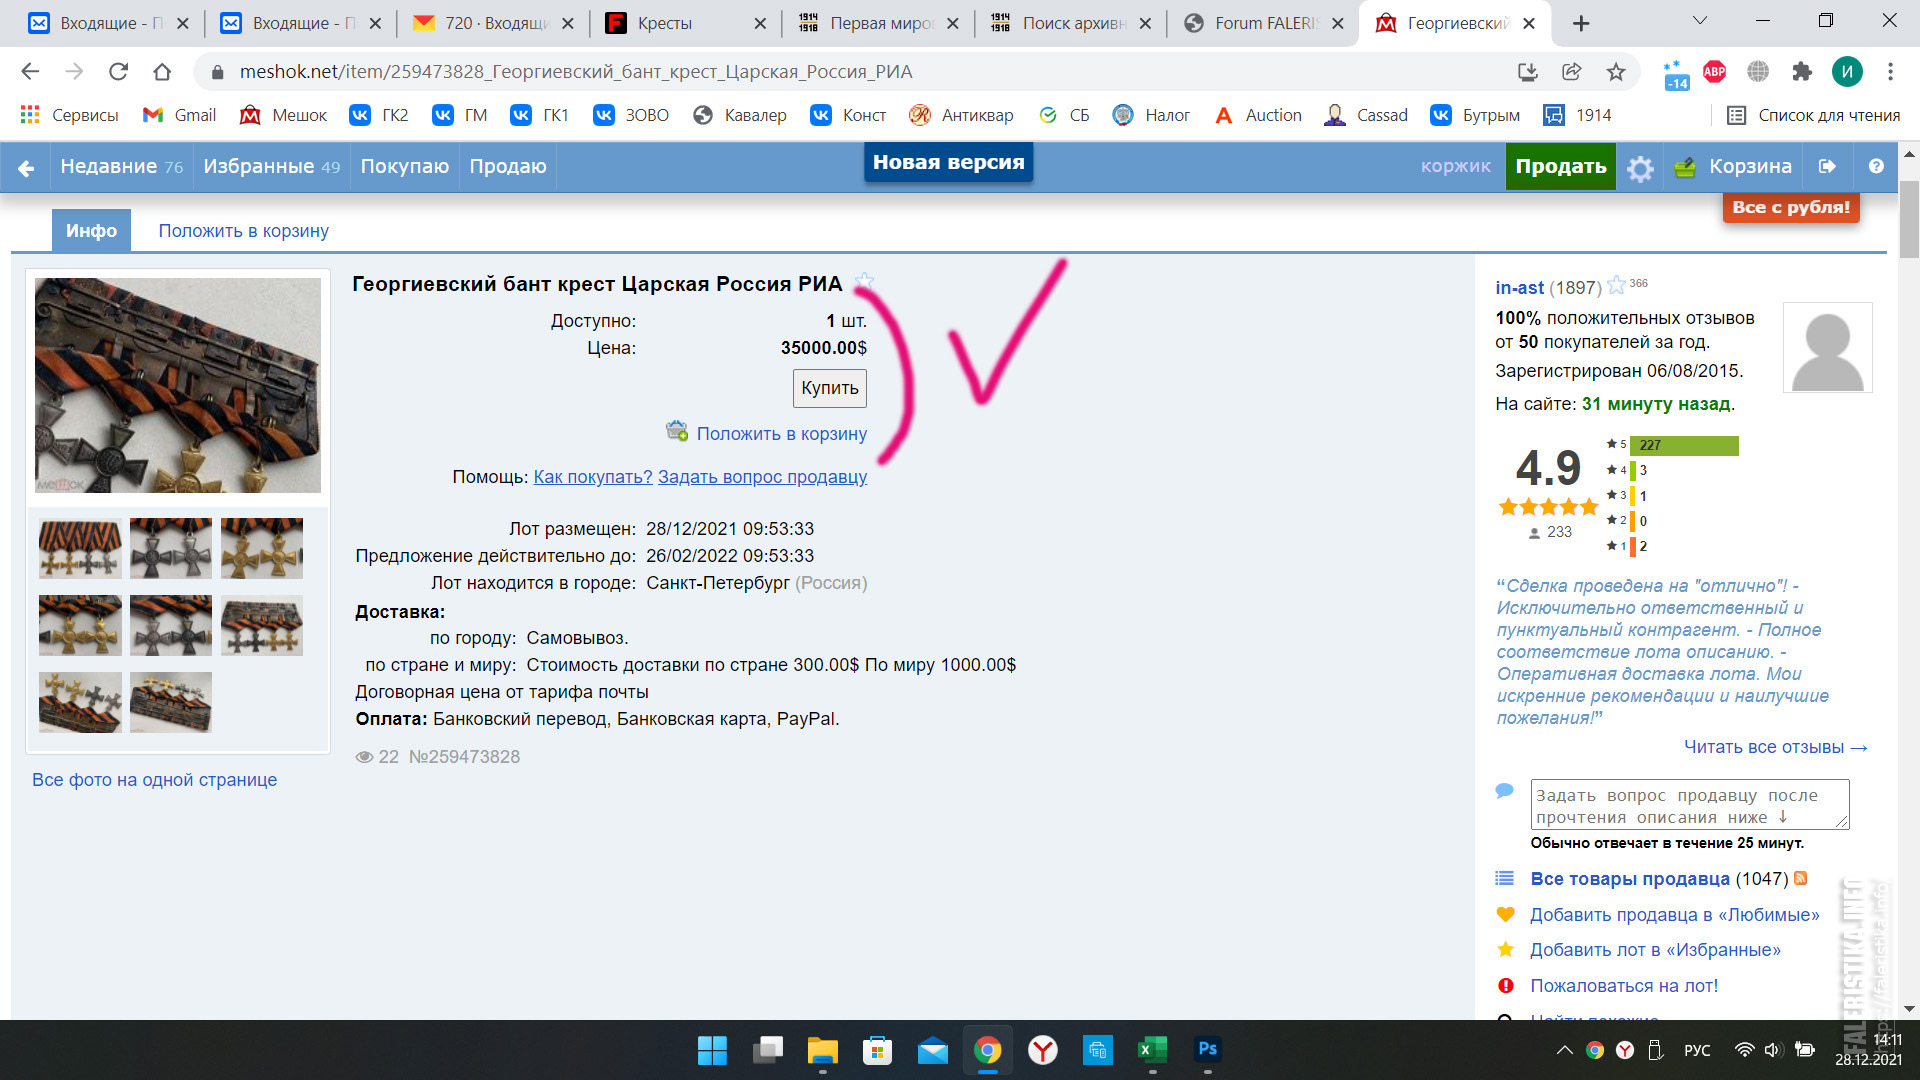Open Excel from the taskbar
The image size is (1920, 1080).
(1152, 1050)
